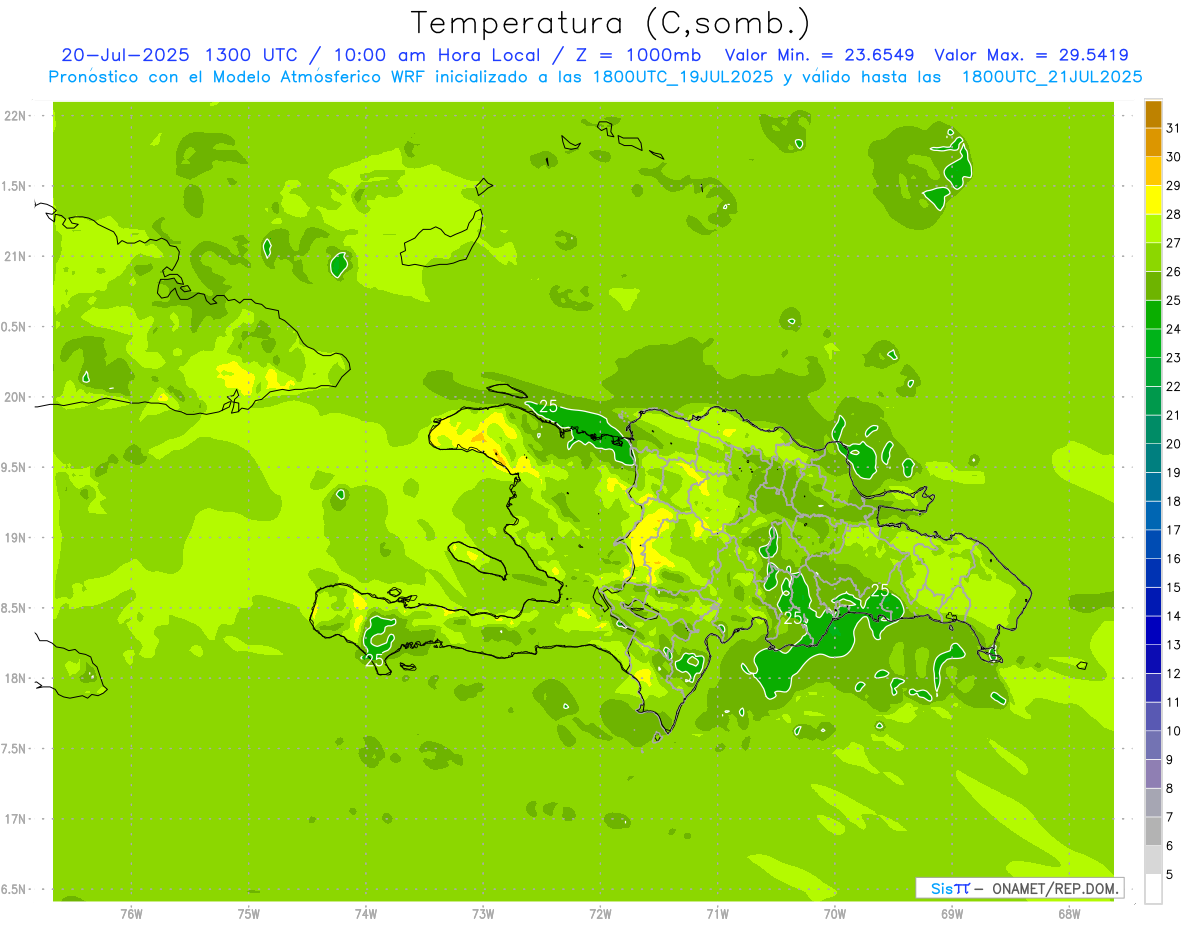Click the legend label '27'
Screen dimensions: 1200x927
point(1174,243)
